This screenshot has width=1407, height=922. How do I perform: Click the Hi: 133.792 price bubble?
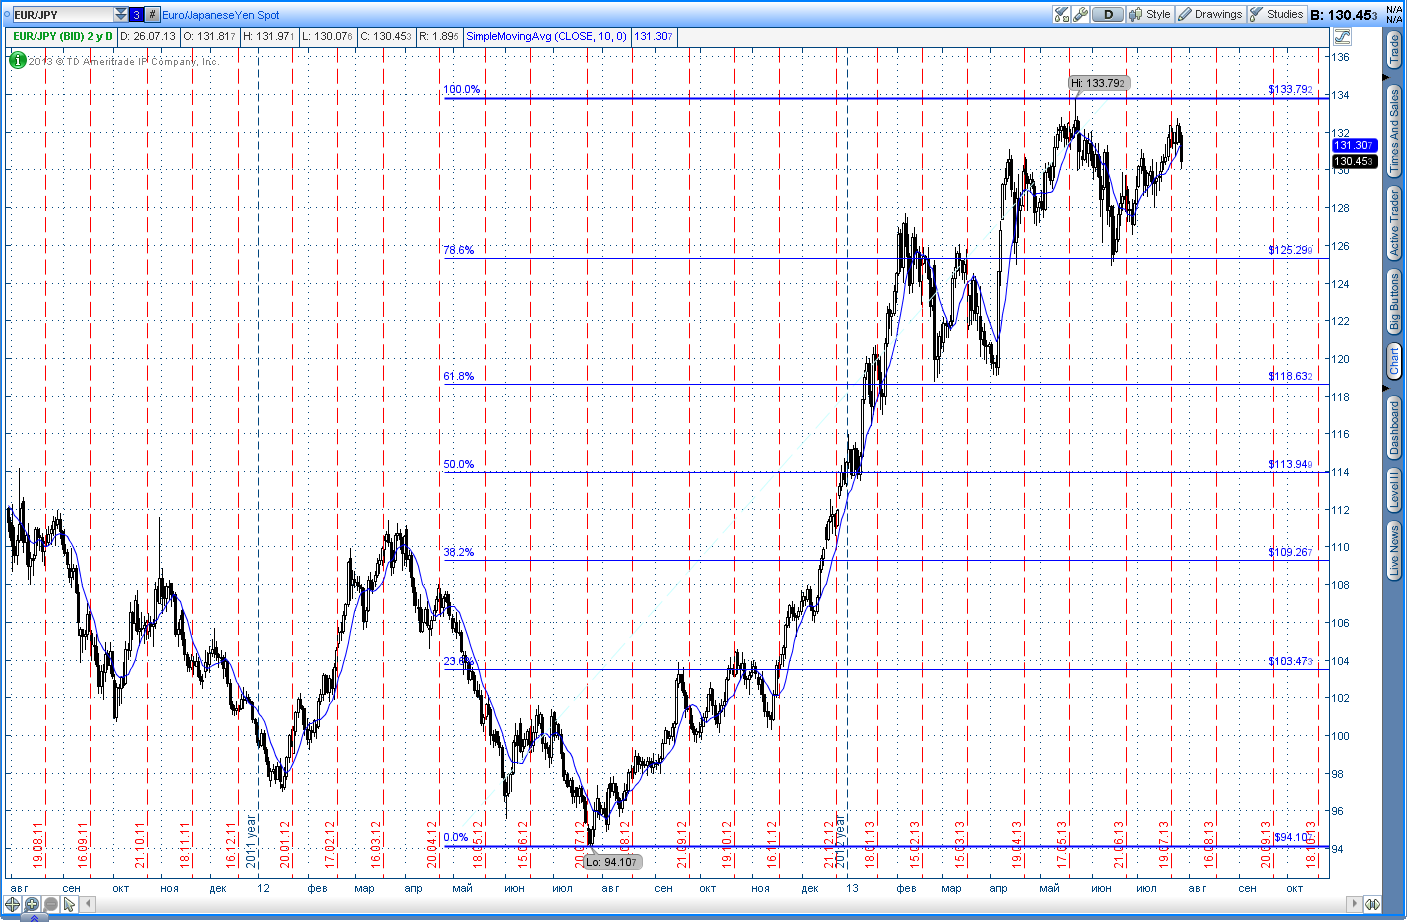pos(1098,83)
